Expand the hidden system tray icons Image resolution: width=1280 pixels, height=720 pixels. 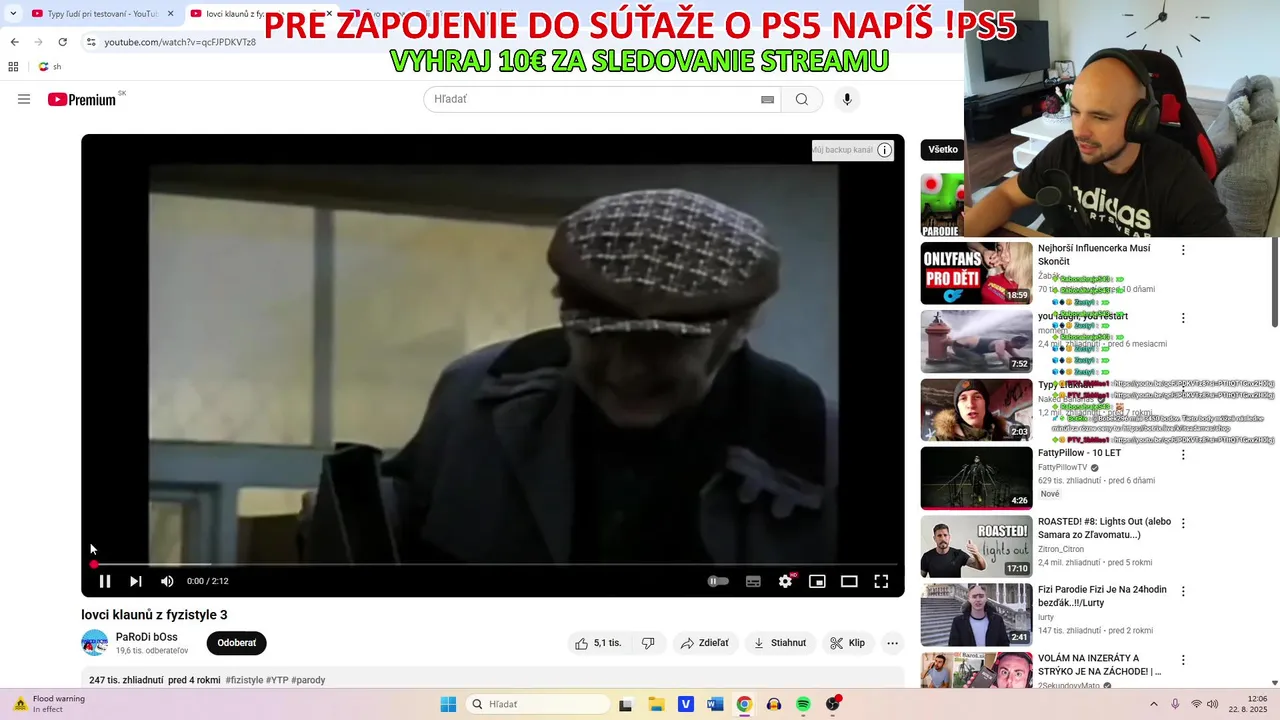click(1153, 704)
